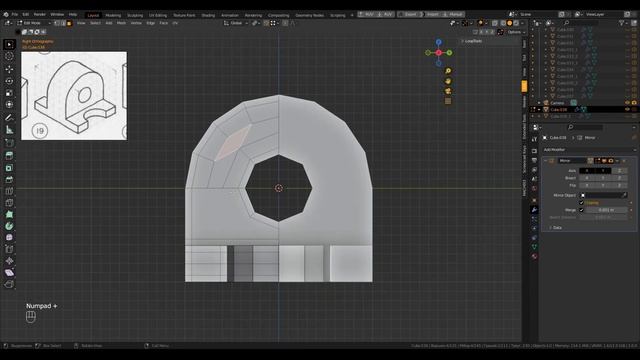The height and width of the screenshot is (360, 640).
Task: Hide the Camera object in outliner
Action: coord(627,103)
